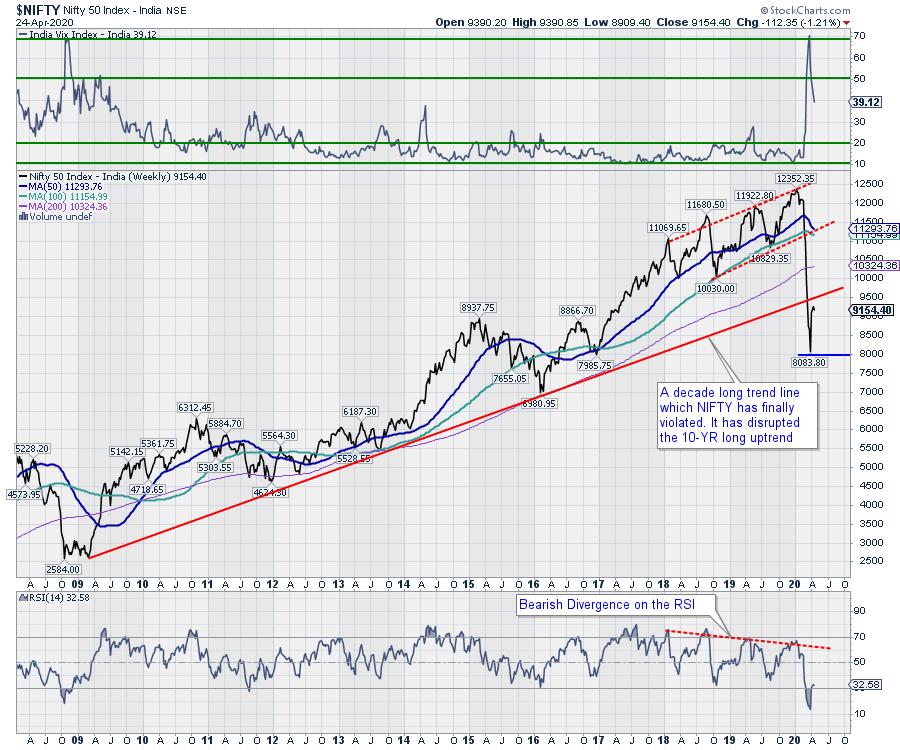The height and width of the screenshot is (750, 900).
Task: Click the 5884.70 price label
Action: [225, 423]
